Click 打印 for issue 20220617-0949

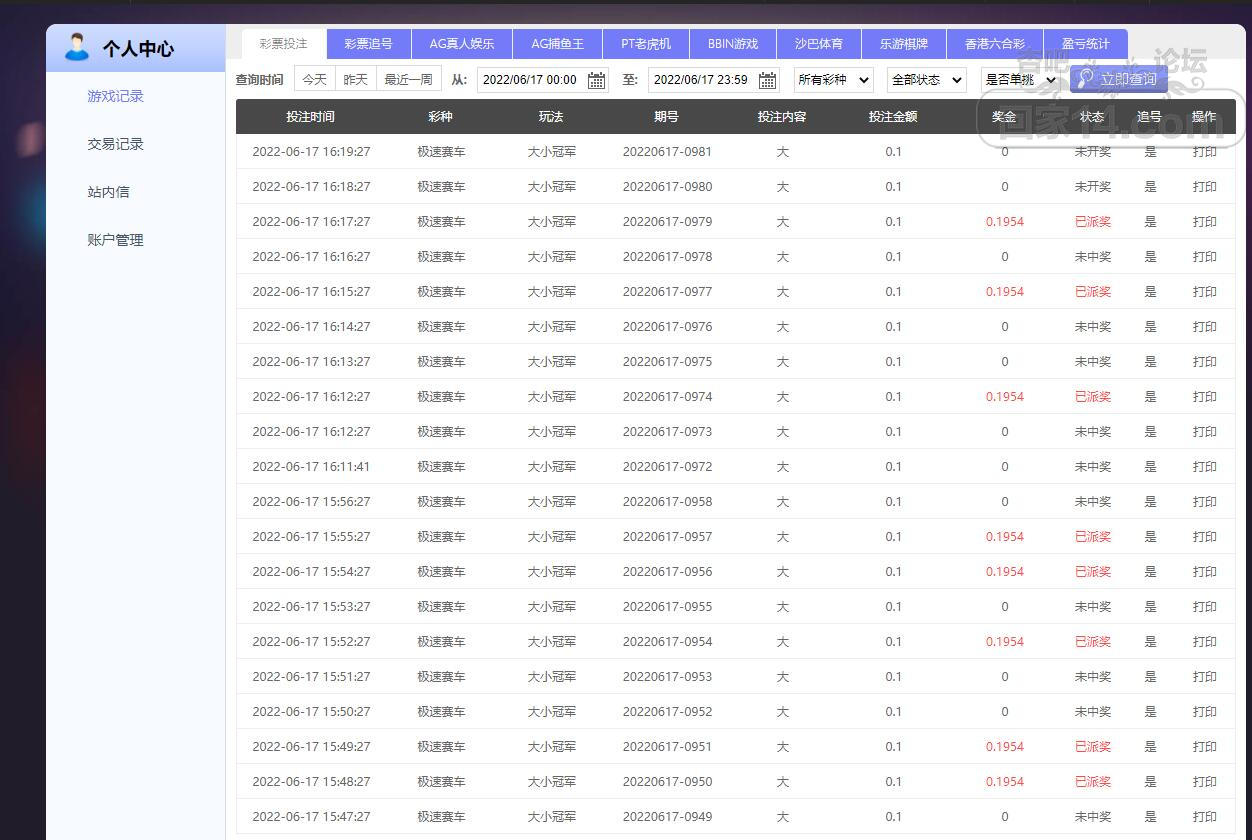(x=1204, y=817)
